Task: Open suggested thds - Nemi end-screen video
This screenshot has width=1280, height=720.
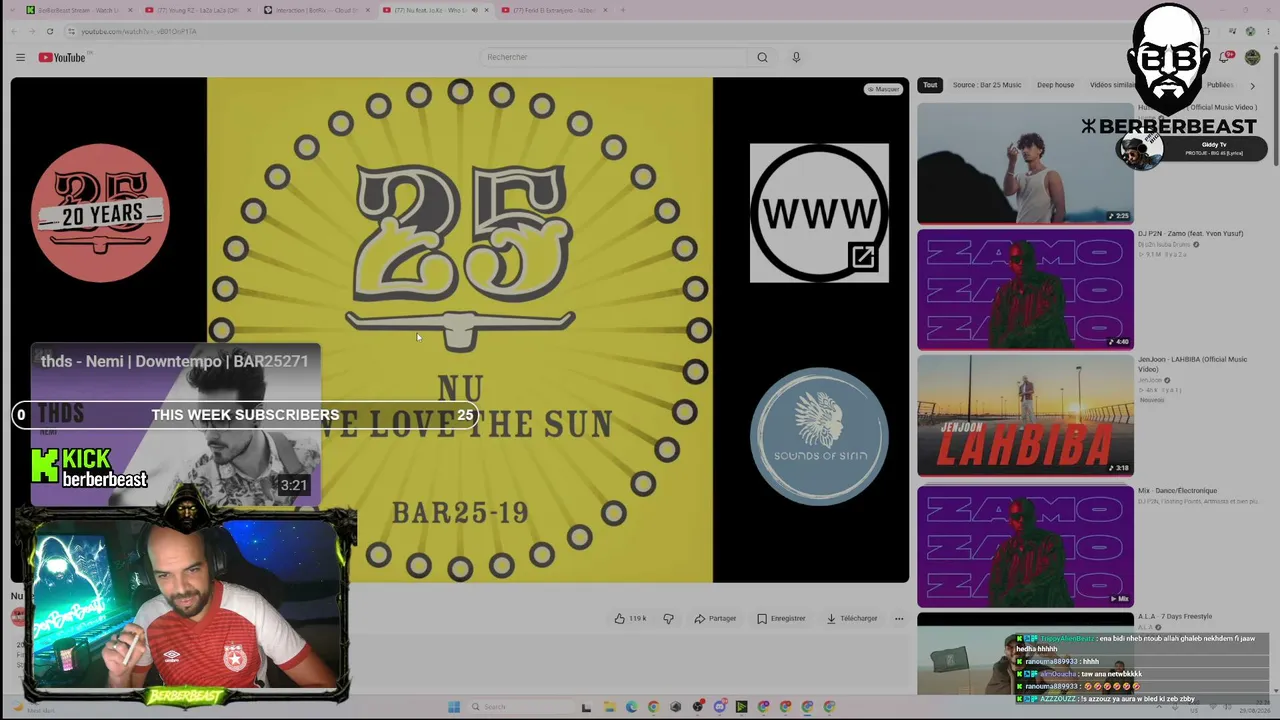Action: tap(175, 425)
